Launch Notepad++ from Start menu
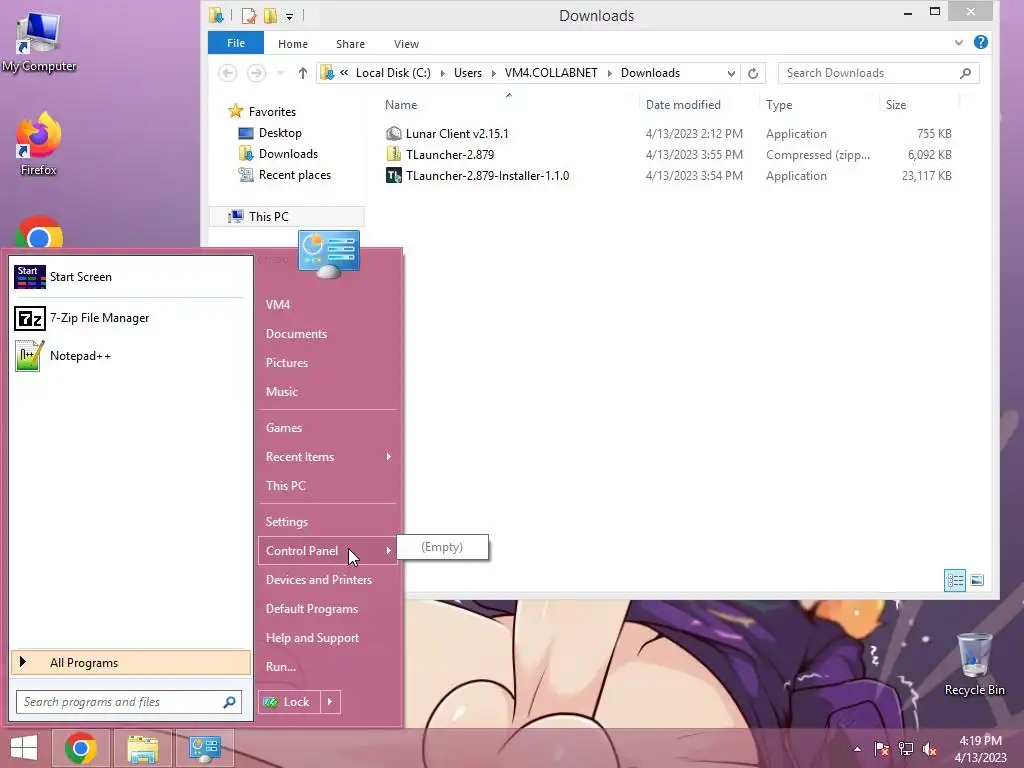Viewport: 1024px width, 768px height. click(129, 356)
